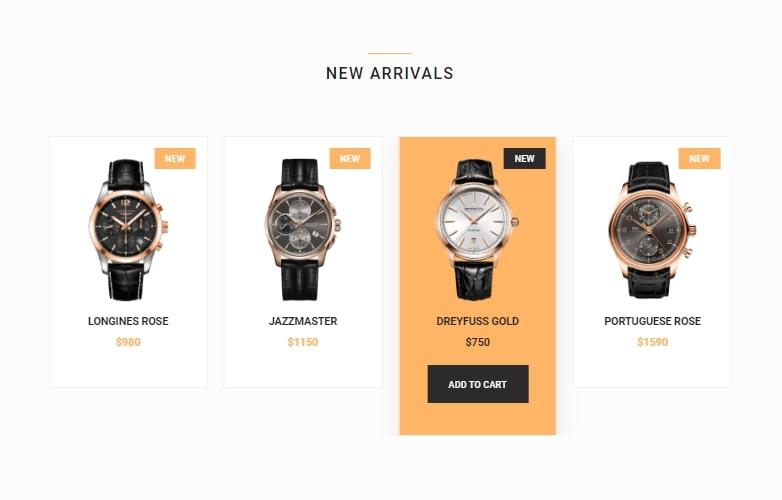Click the NEW badge on Longines Rose
The width and height of the screenshot is (782, 500).
[175, 159]
